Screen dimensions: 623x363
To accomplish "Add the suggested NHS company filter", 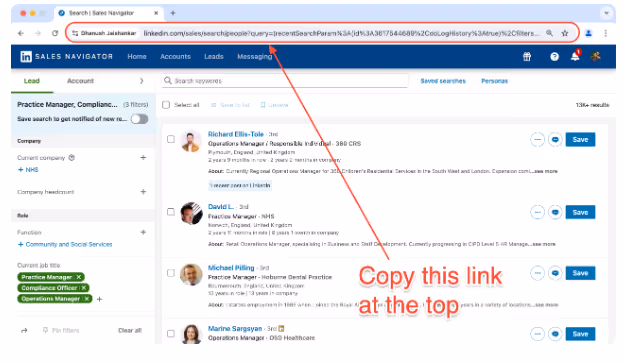I will click(28, 170).
